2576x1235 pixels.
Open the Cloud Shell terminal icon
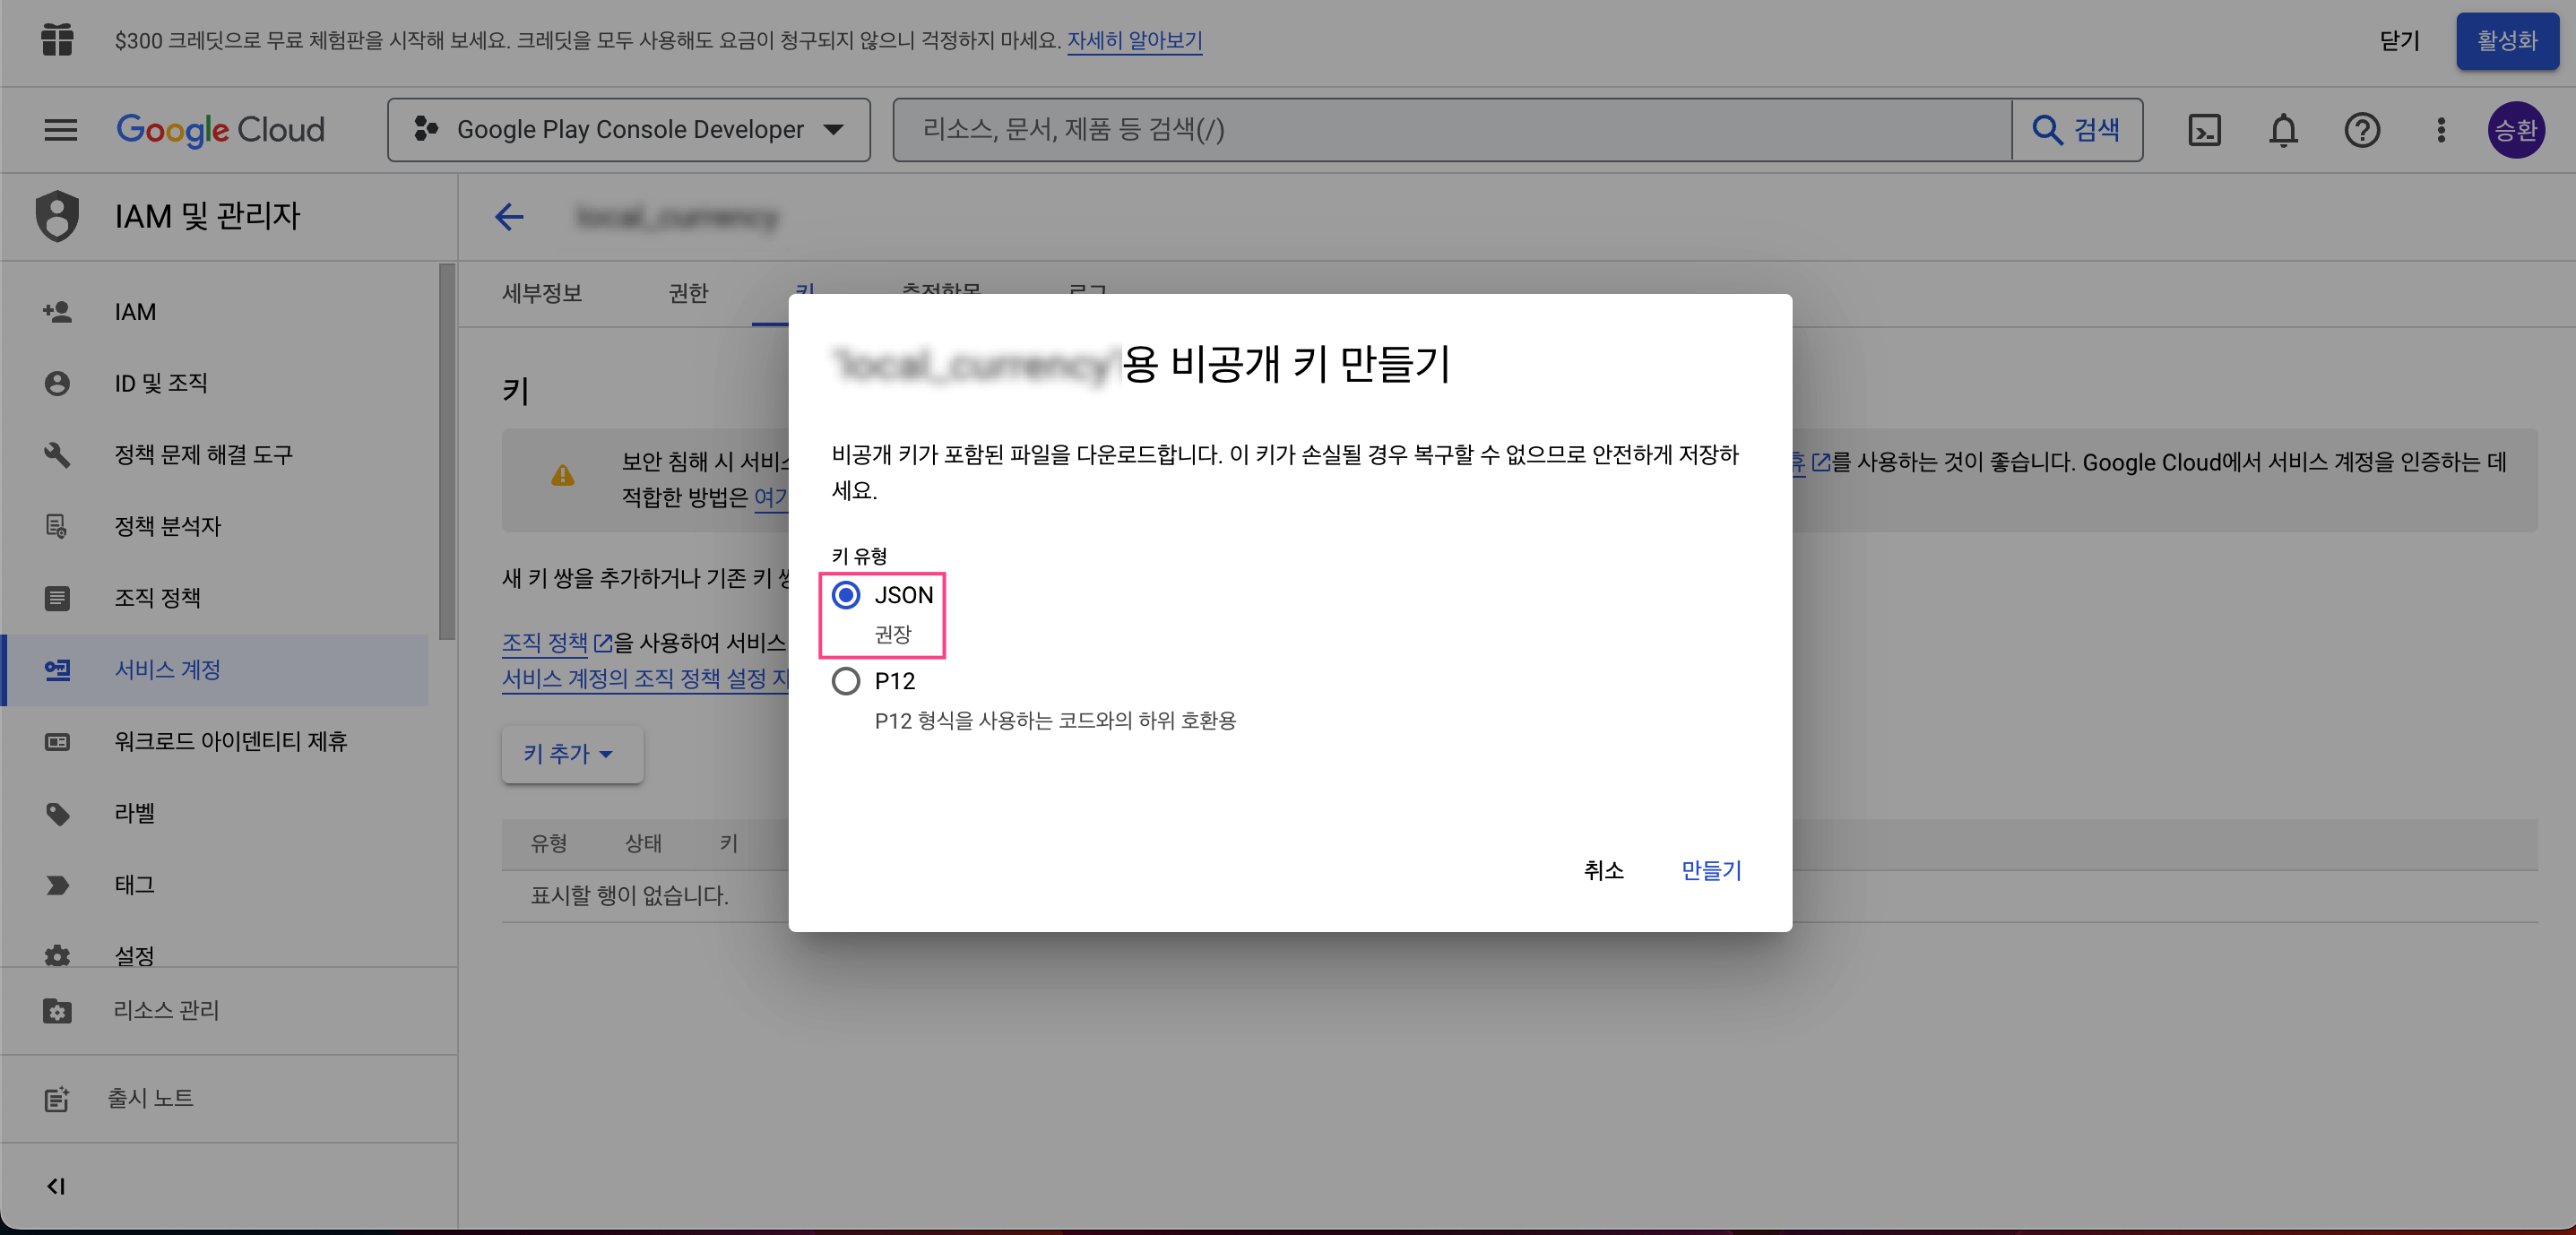tap(2204, 130)
